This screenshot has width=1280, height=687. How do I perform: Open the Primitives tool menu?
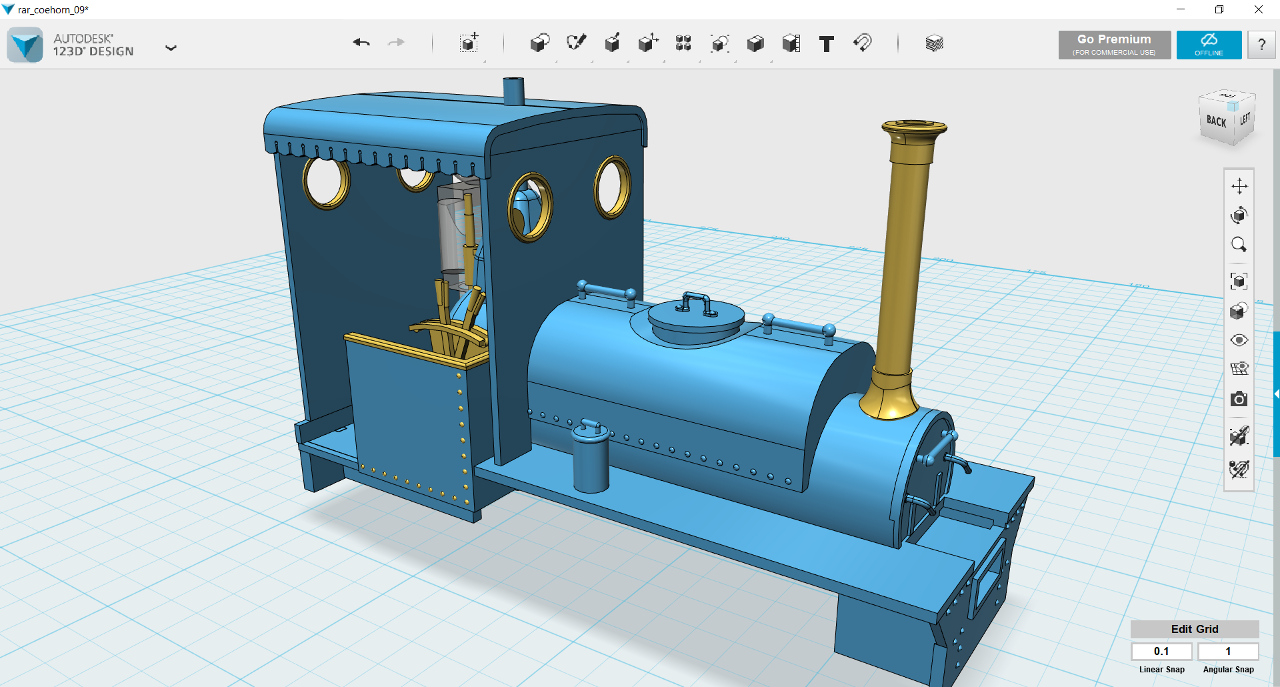coord(540,43)
